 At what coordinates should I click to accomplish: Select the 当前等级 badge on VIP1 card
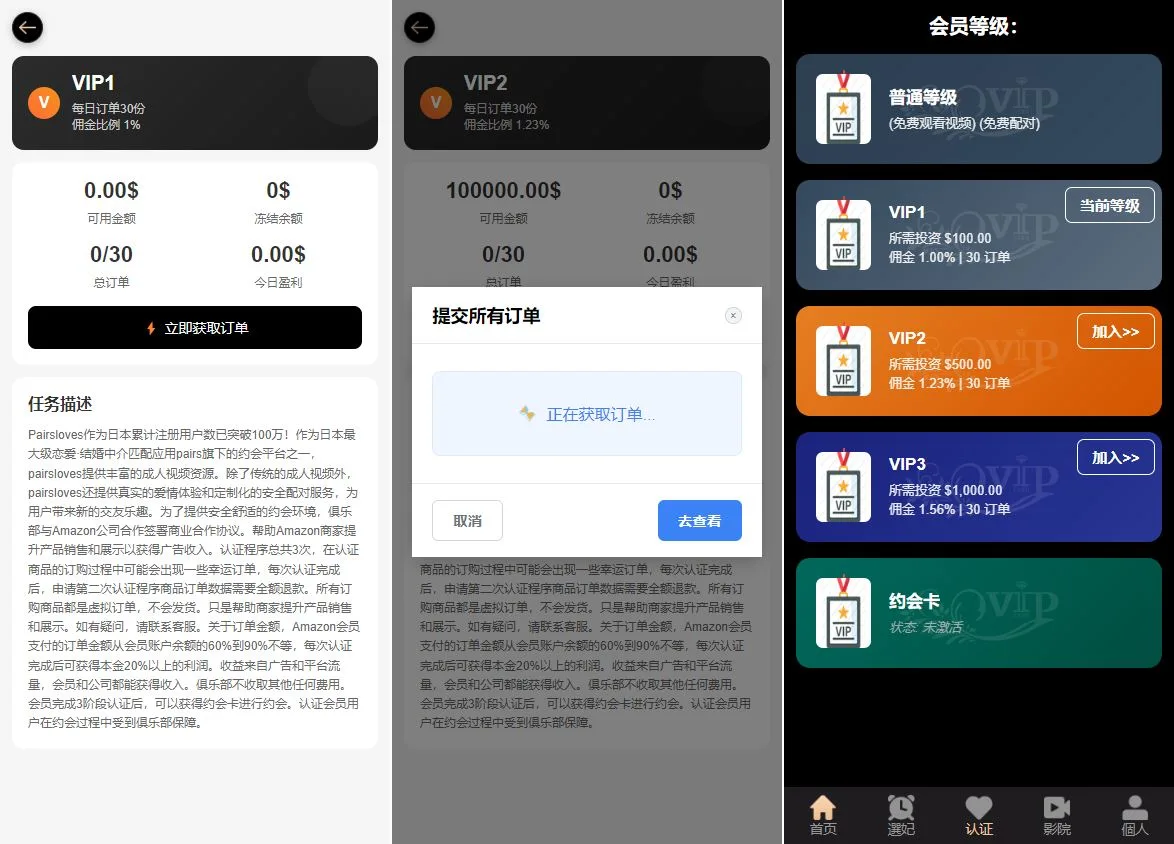1109,204
